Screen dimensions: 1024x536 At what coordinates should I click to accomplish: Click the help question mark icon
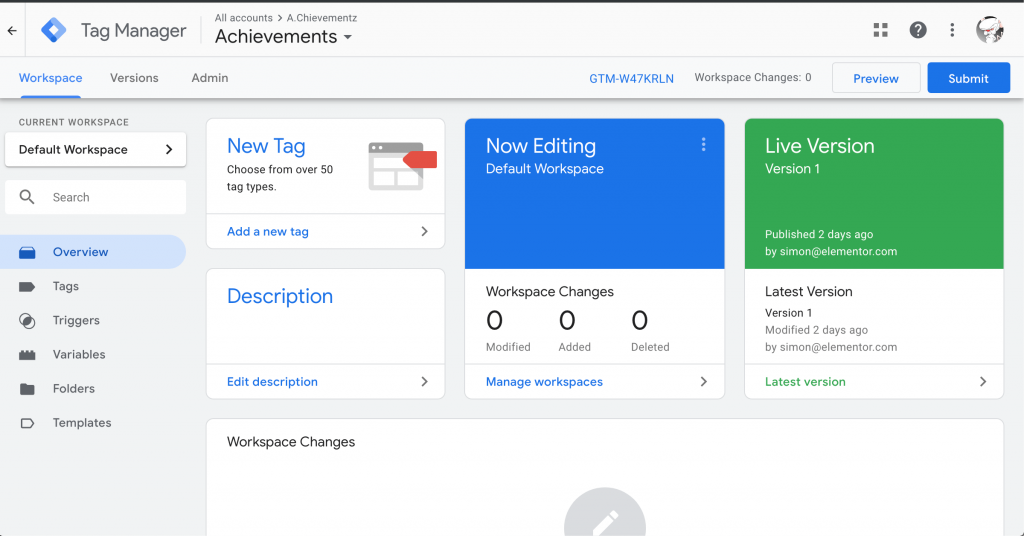tap(917, 30)
